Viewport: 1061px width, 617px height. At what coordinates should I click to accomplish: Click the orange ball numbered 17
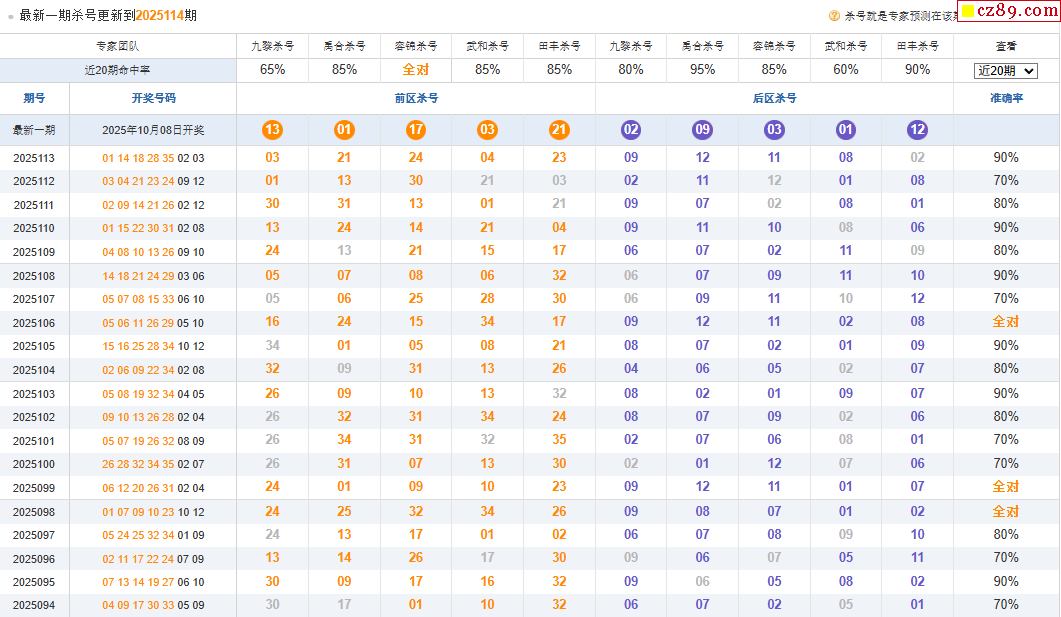click(416, 130)
